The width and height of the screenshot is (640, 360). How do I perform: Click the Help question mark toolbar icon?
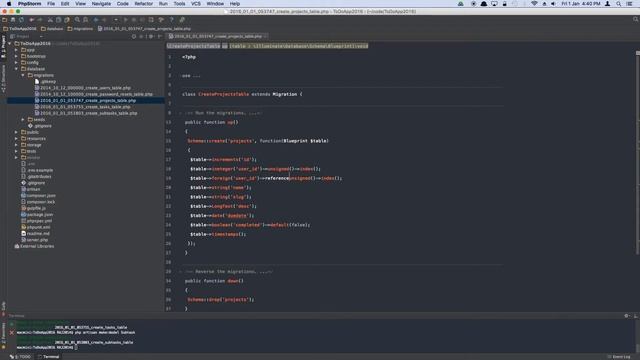[x=171, y=20]
